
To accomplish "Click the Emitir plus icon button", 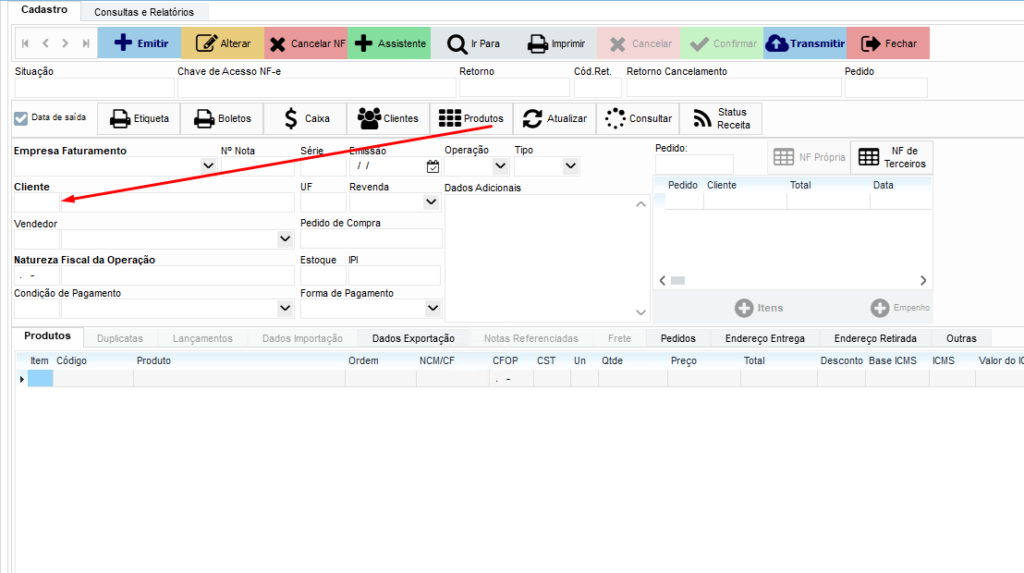I will (x=139, y=43).
